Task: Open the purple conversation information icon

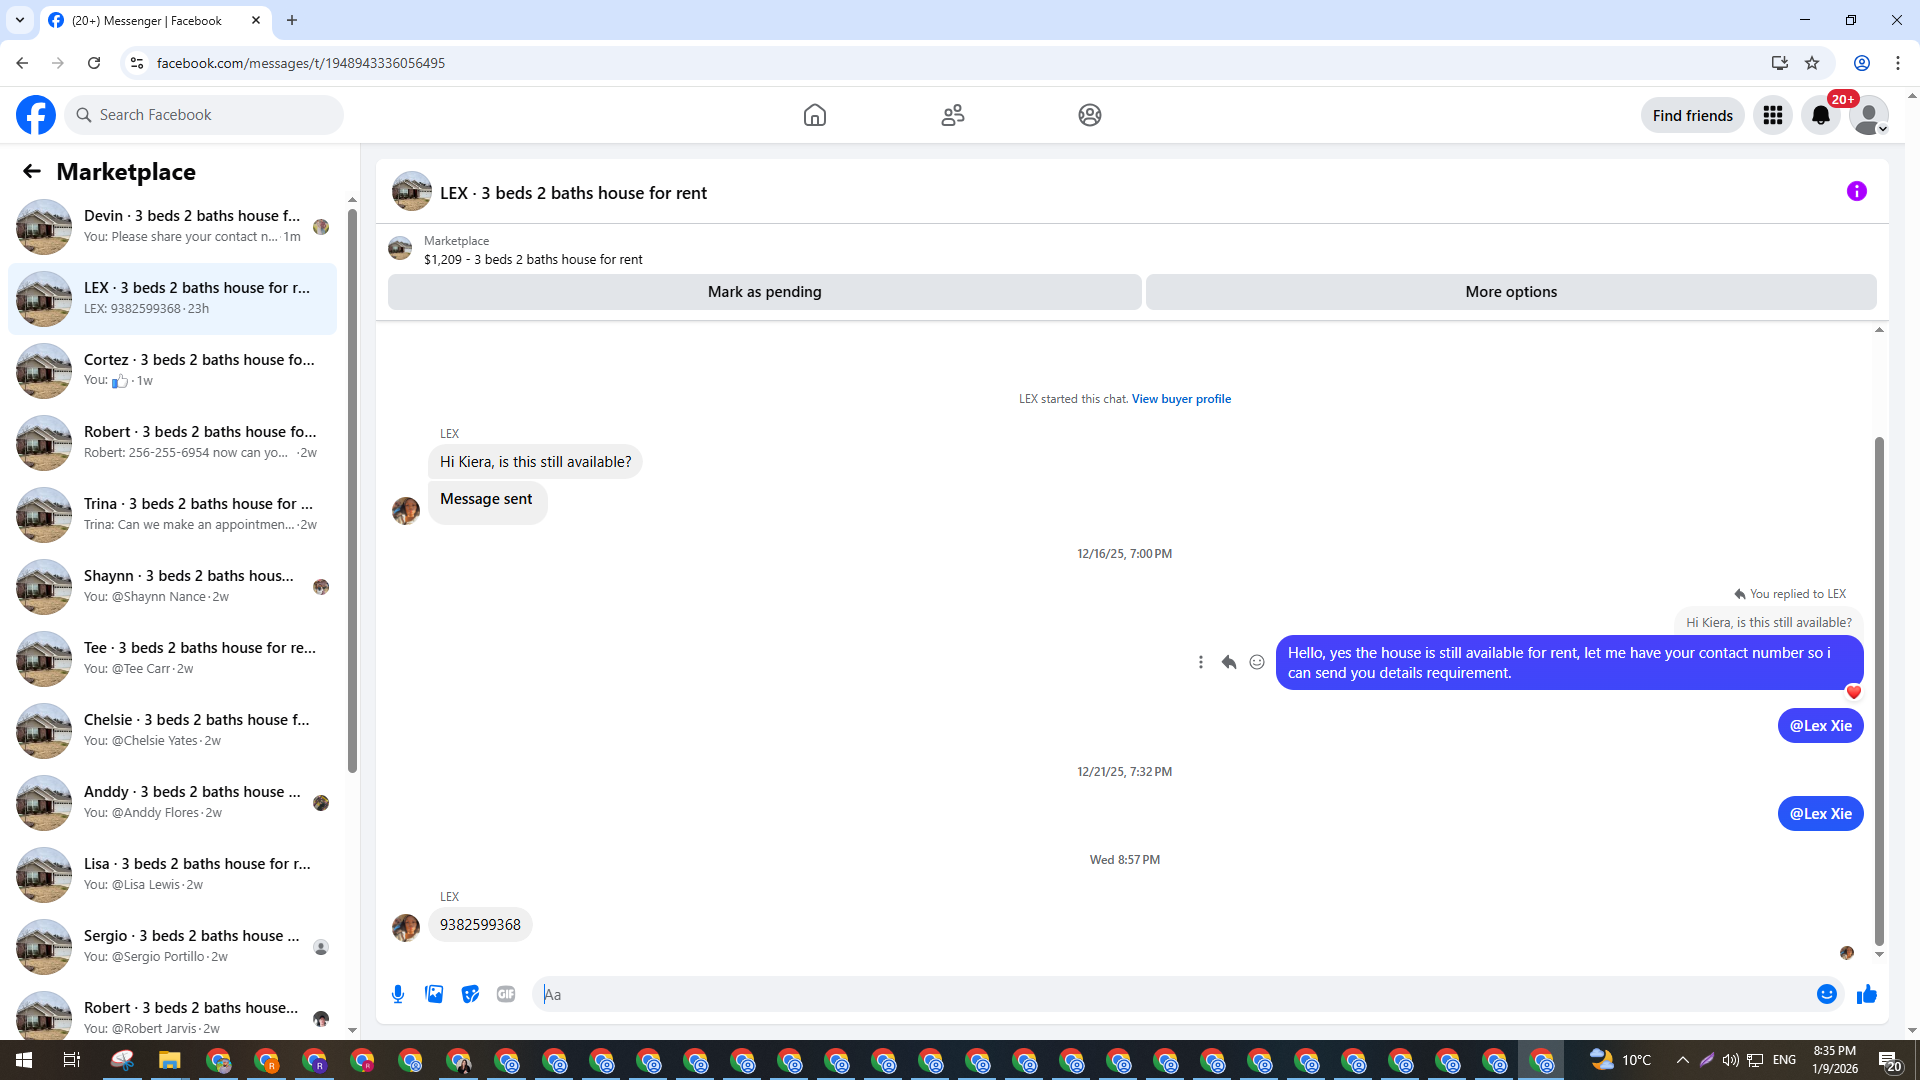Action: (1856, 191)
